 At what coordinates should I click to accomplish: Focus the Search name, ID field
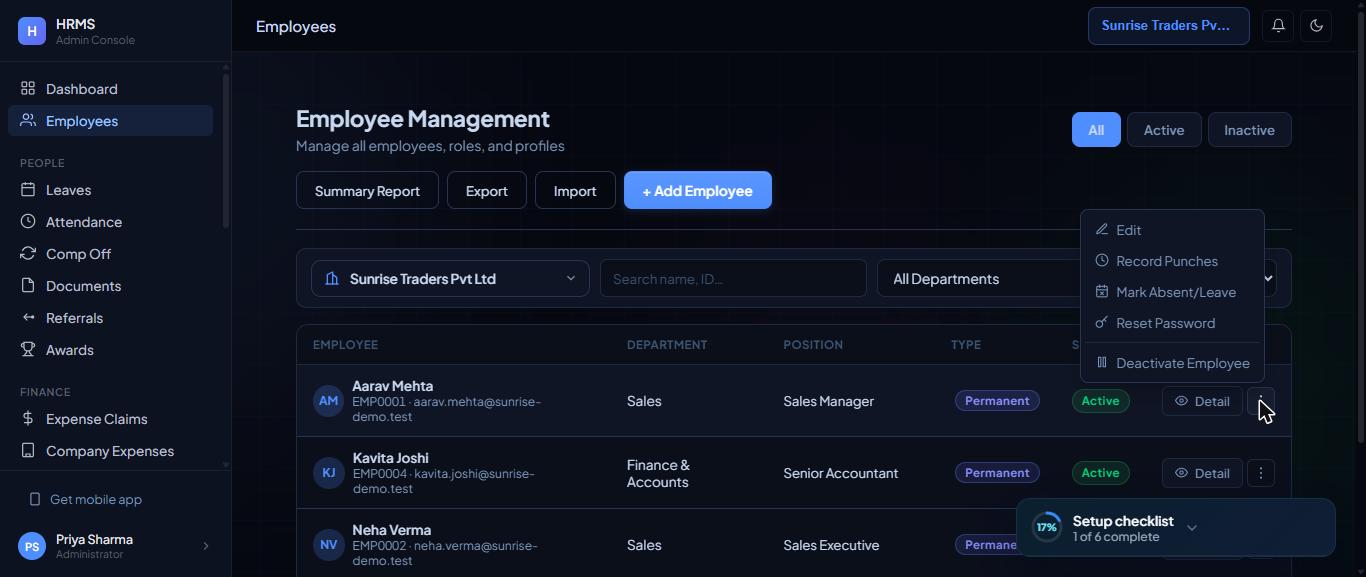click(x=733, y=279)
